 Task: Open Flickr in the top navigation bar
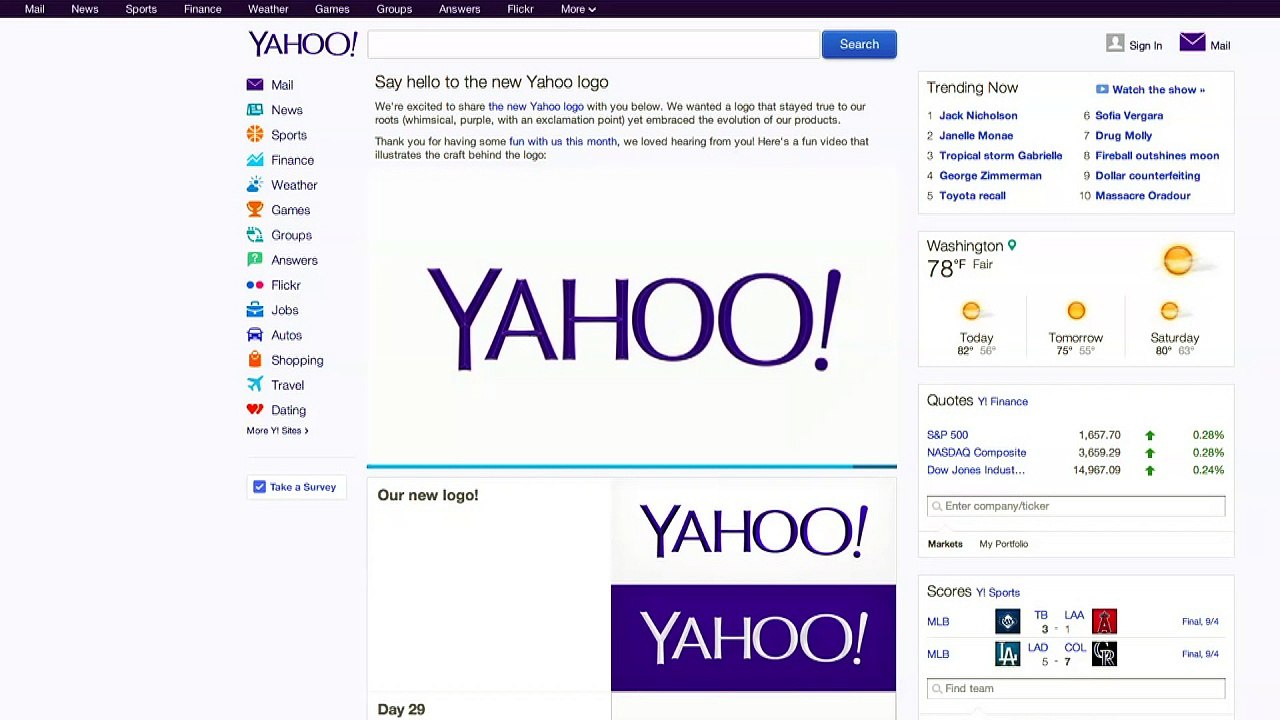tap(520, 9)
